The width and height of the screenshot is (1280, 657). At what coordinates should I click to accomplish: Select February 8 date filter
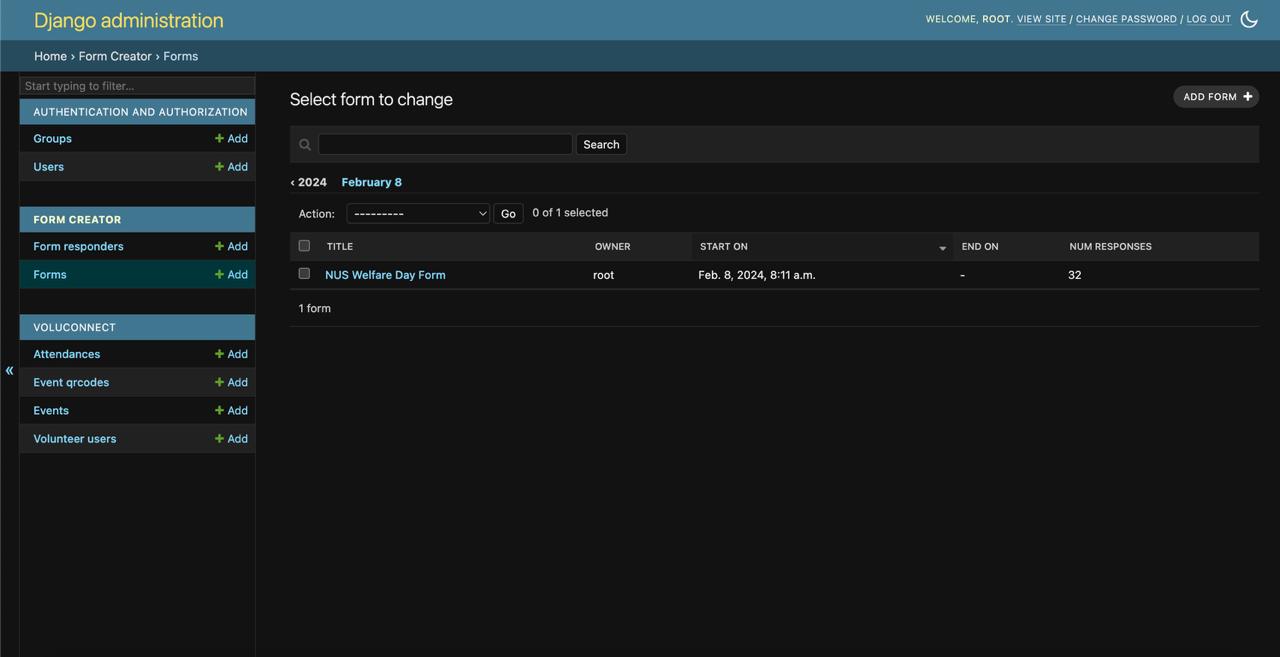371,183
